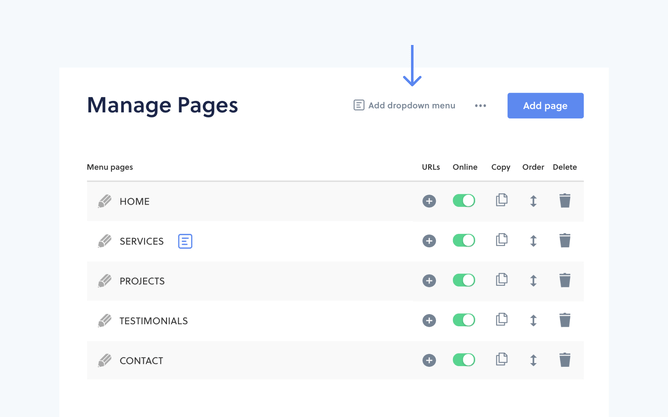Switch off the Online toggle for SERVICES
The height and width of the screenshot is (417, 668).
(464, 241)
